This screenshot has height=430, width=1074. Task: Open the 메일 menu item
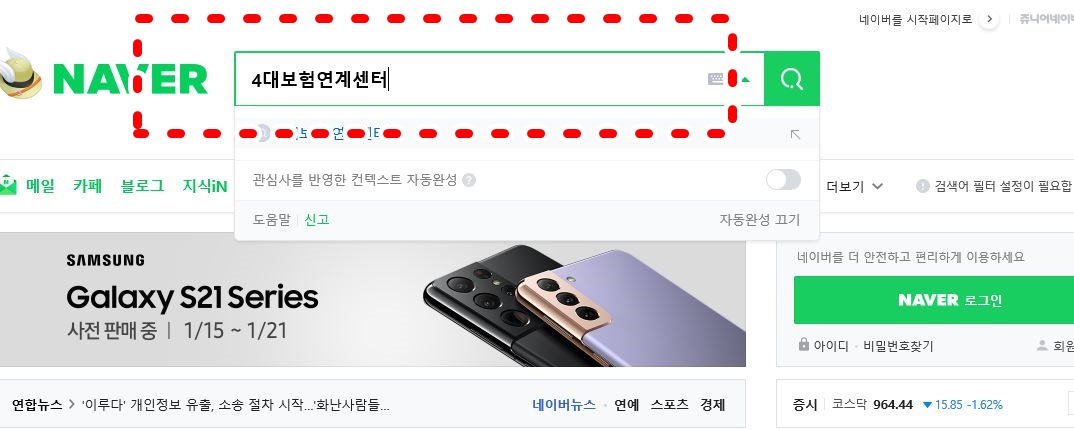[x=27, y=186]
